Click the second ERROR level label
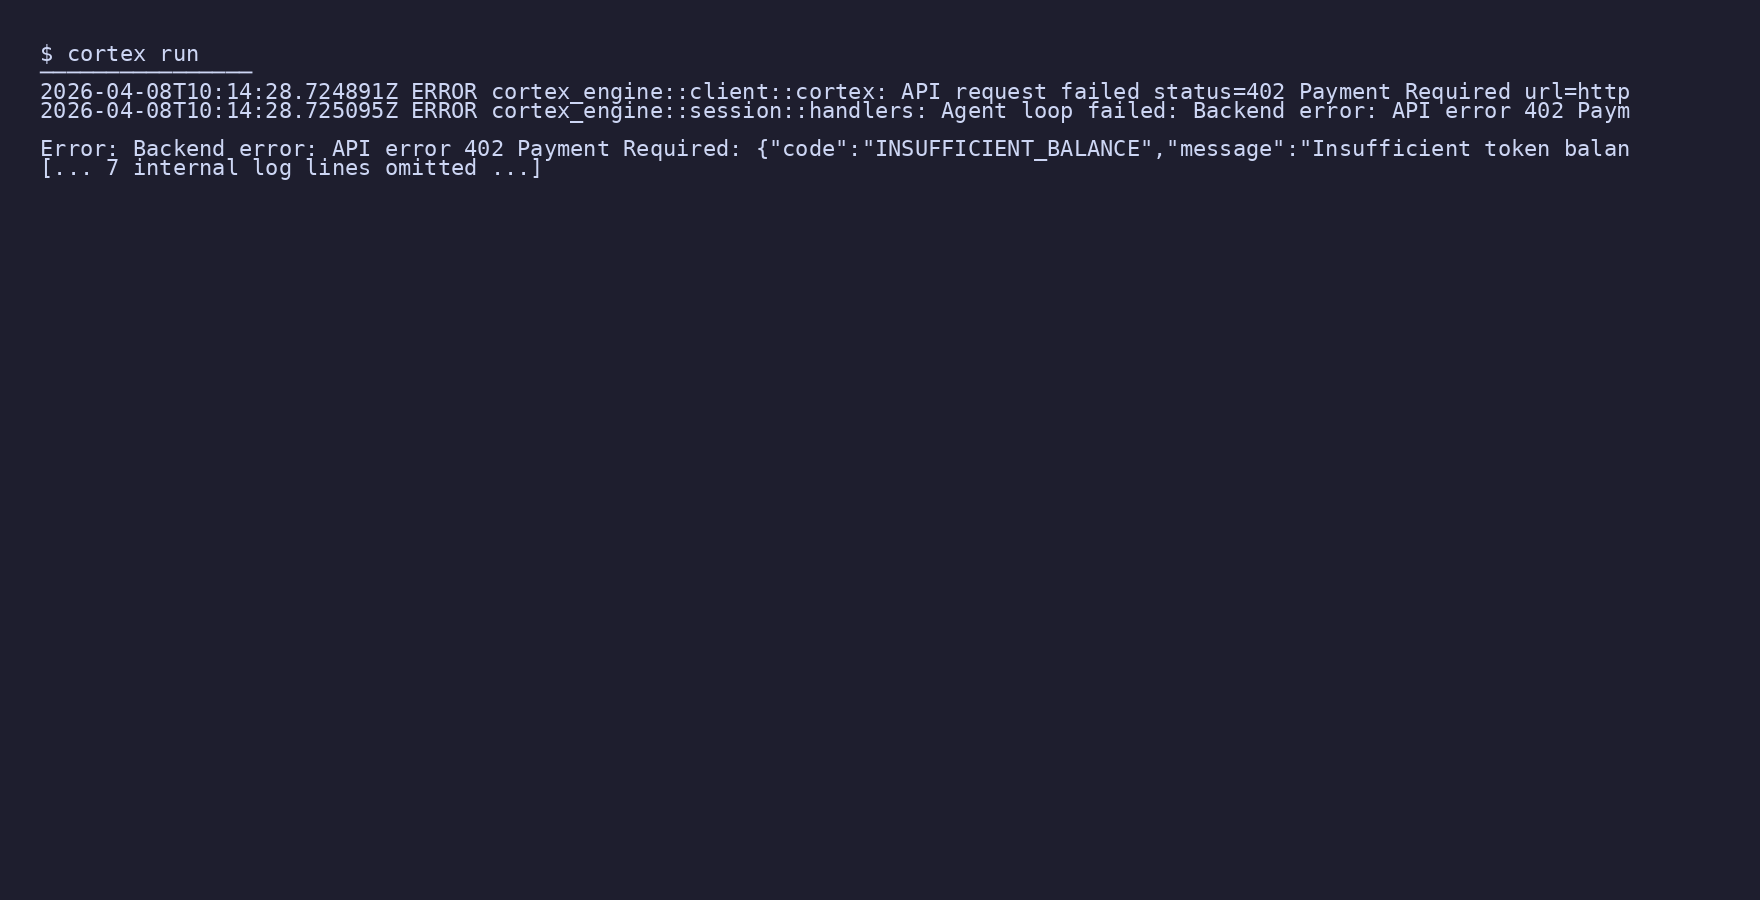Viewport: 1760px width, 900px height. 444,111
